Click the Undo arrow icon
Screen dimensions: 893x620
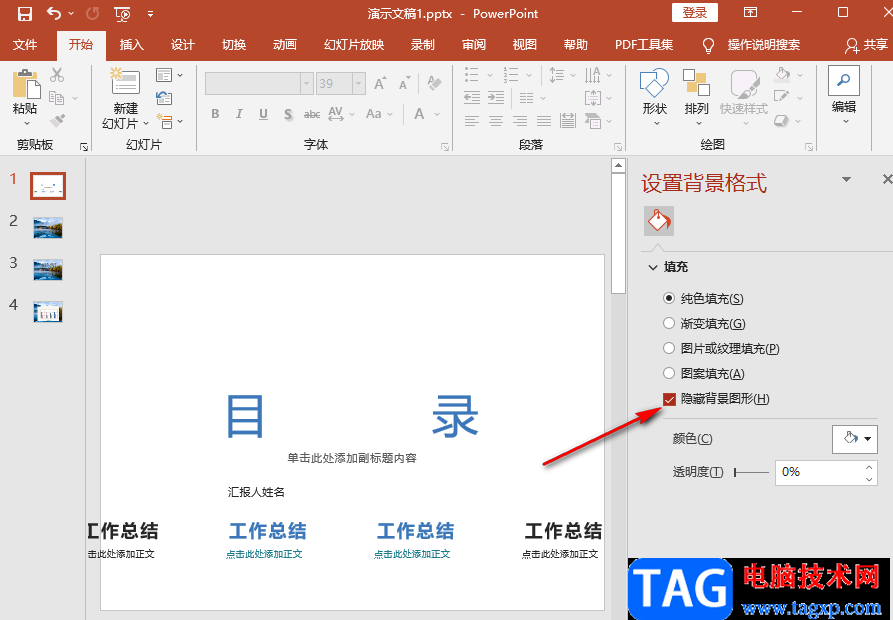[55, 14]
